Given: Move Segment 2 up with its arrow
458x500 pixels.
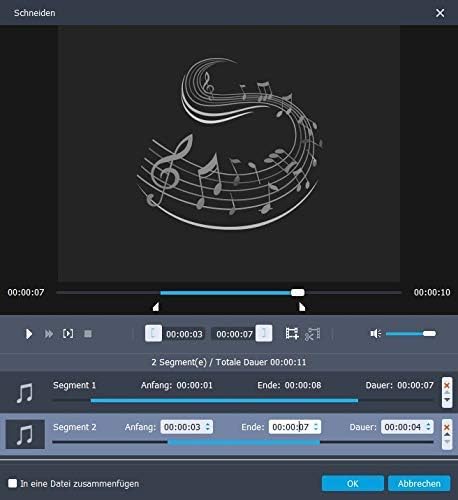Looking at the screenshot, I should (x=447, y=435).
